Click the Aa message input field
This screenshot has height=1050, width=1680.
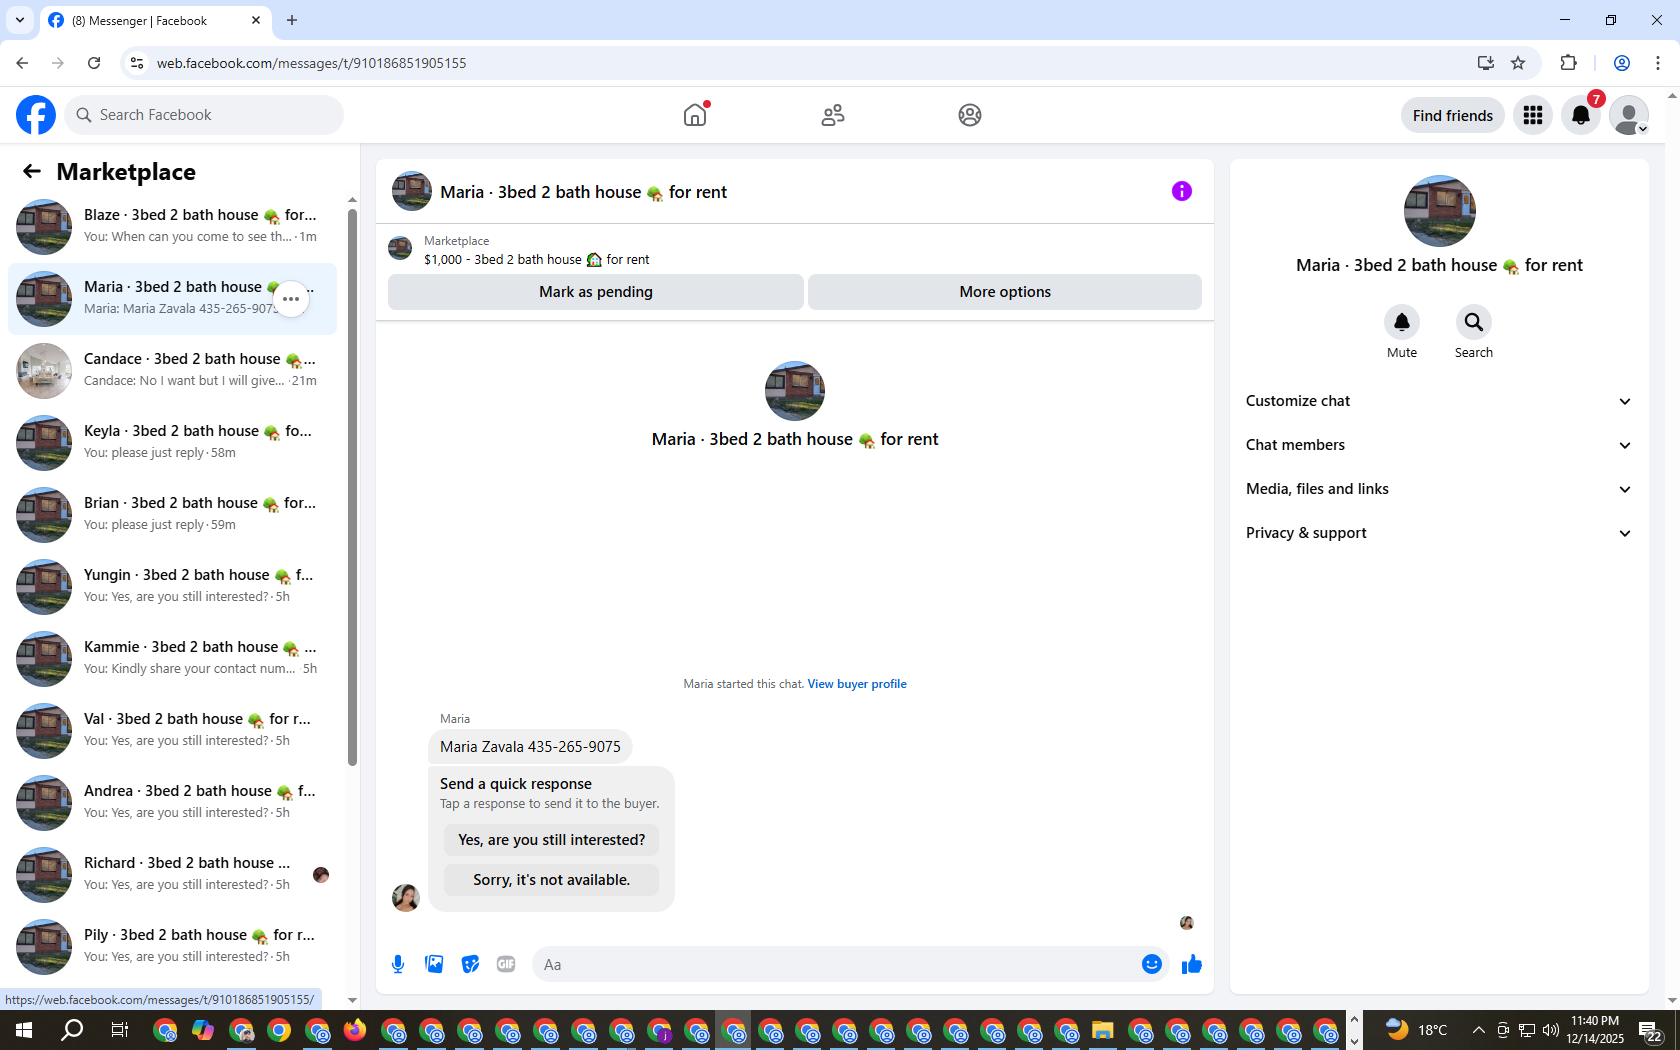pyautogui.click(x=835, y=964)
